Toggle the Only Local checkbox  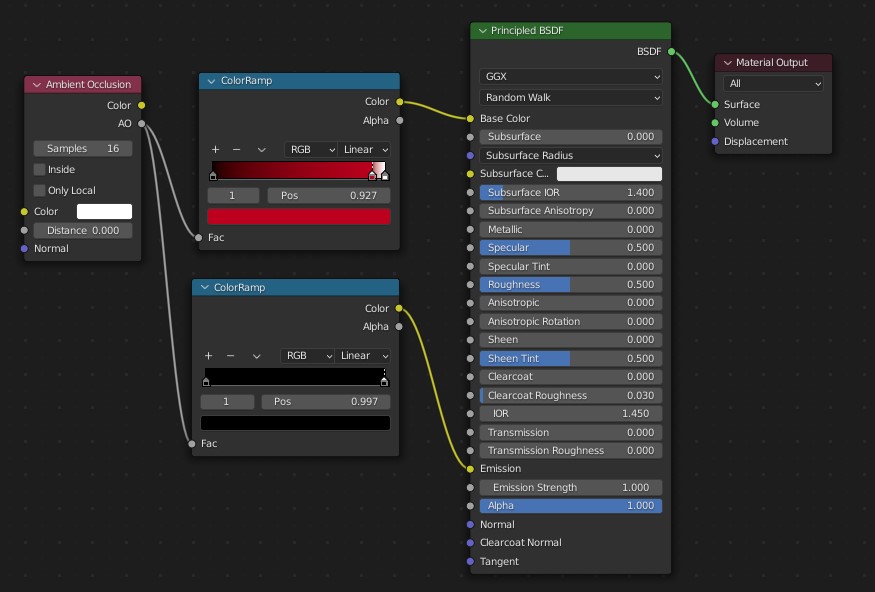[40, 191]
